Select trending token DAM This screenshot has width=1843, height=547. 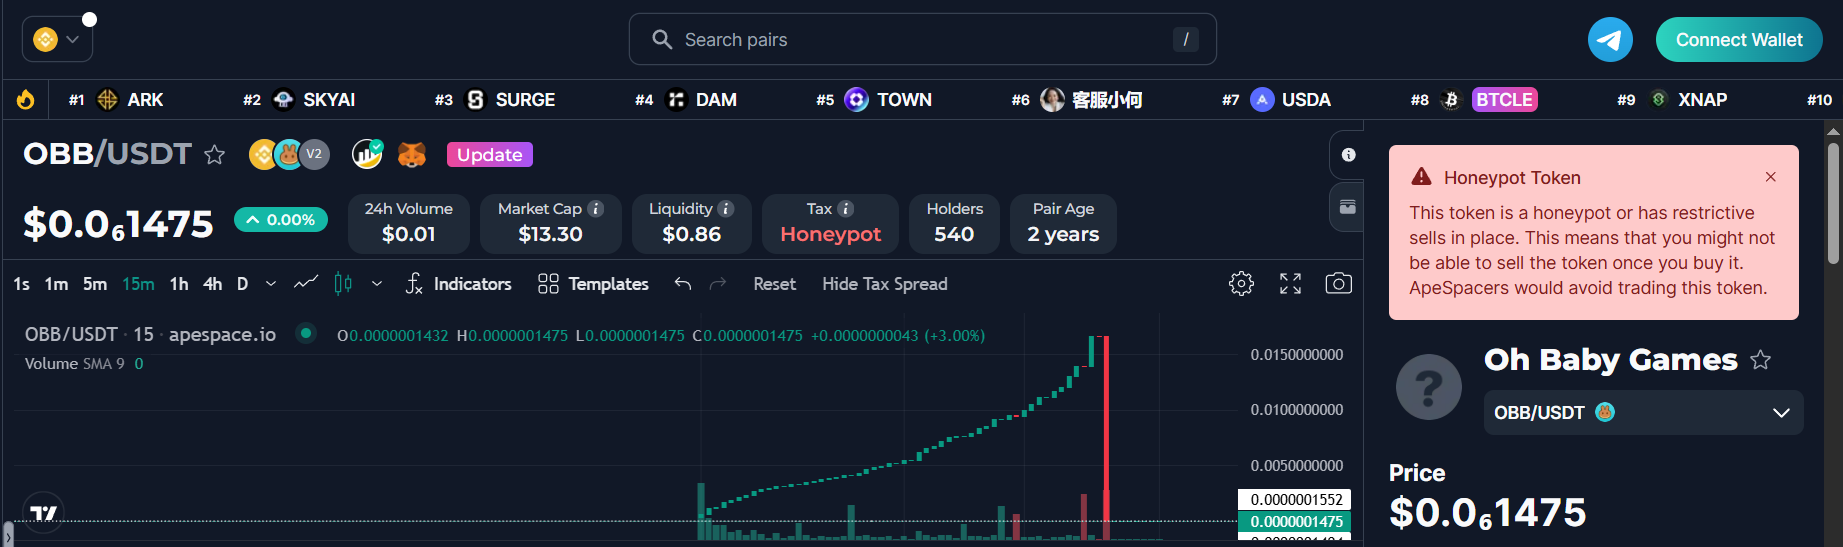[x=702, y=100]
